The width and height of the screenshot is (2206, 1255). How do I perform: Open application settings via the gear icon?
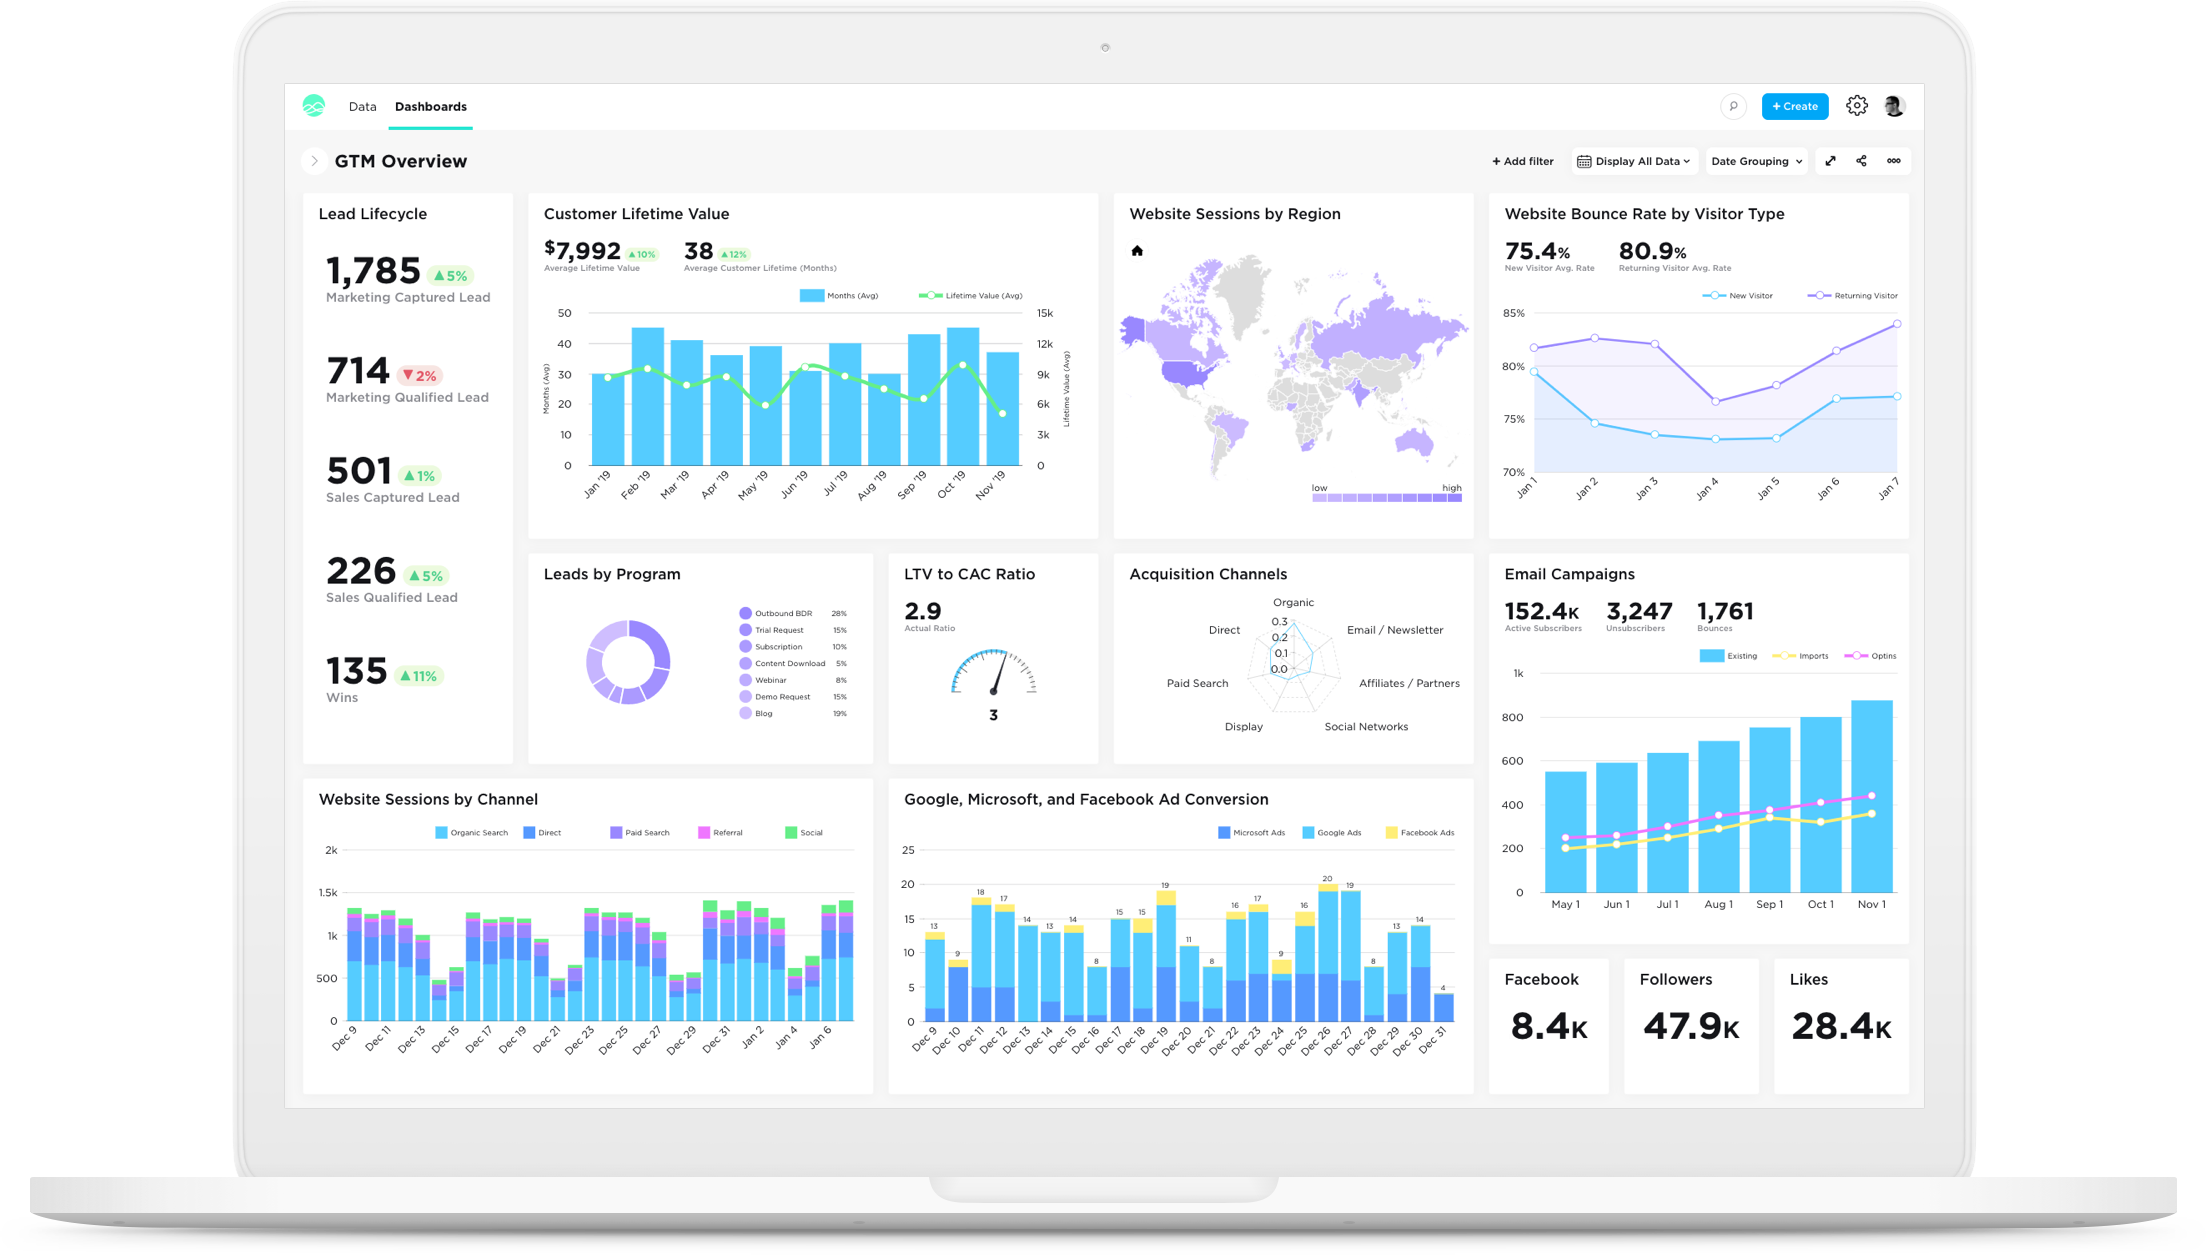pos(1858,105)
